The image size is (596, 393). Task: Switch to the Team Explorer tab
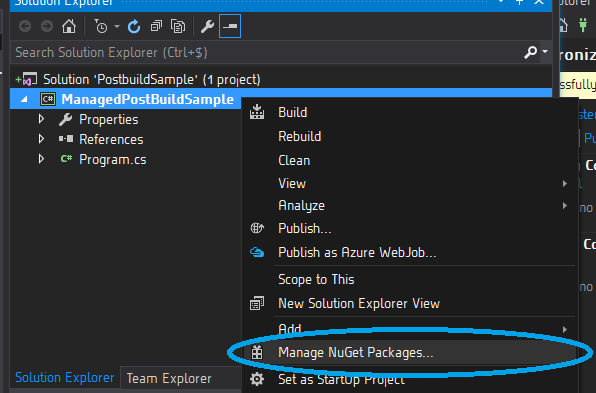click(169, 379)
